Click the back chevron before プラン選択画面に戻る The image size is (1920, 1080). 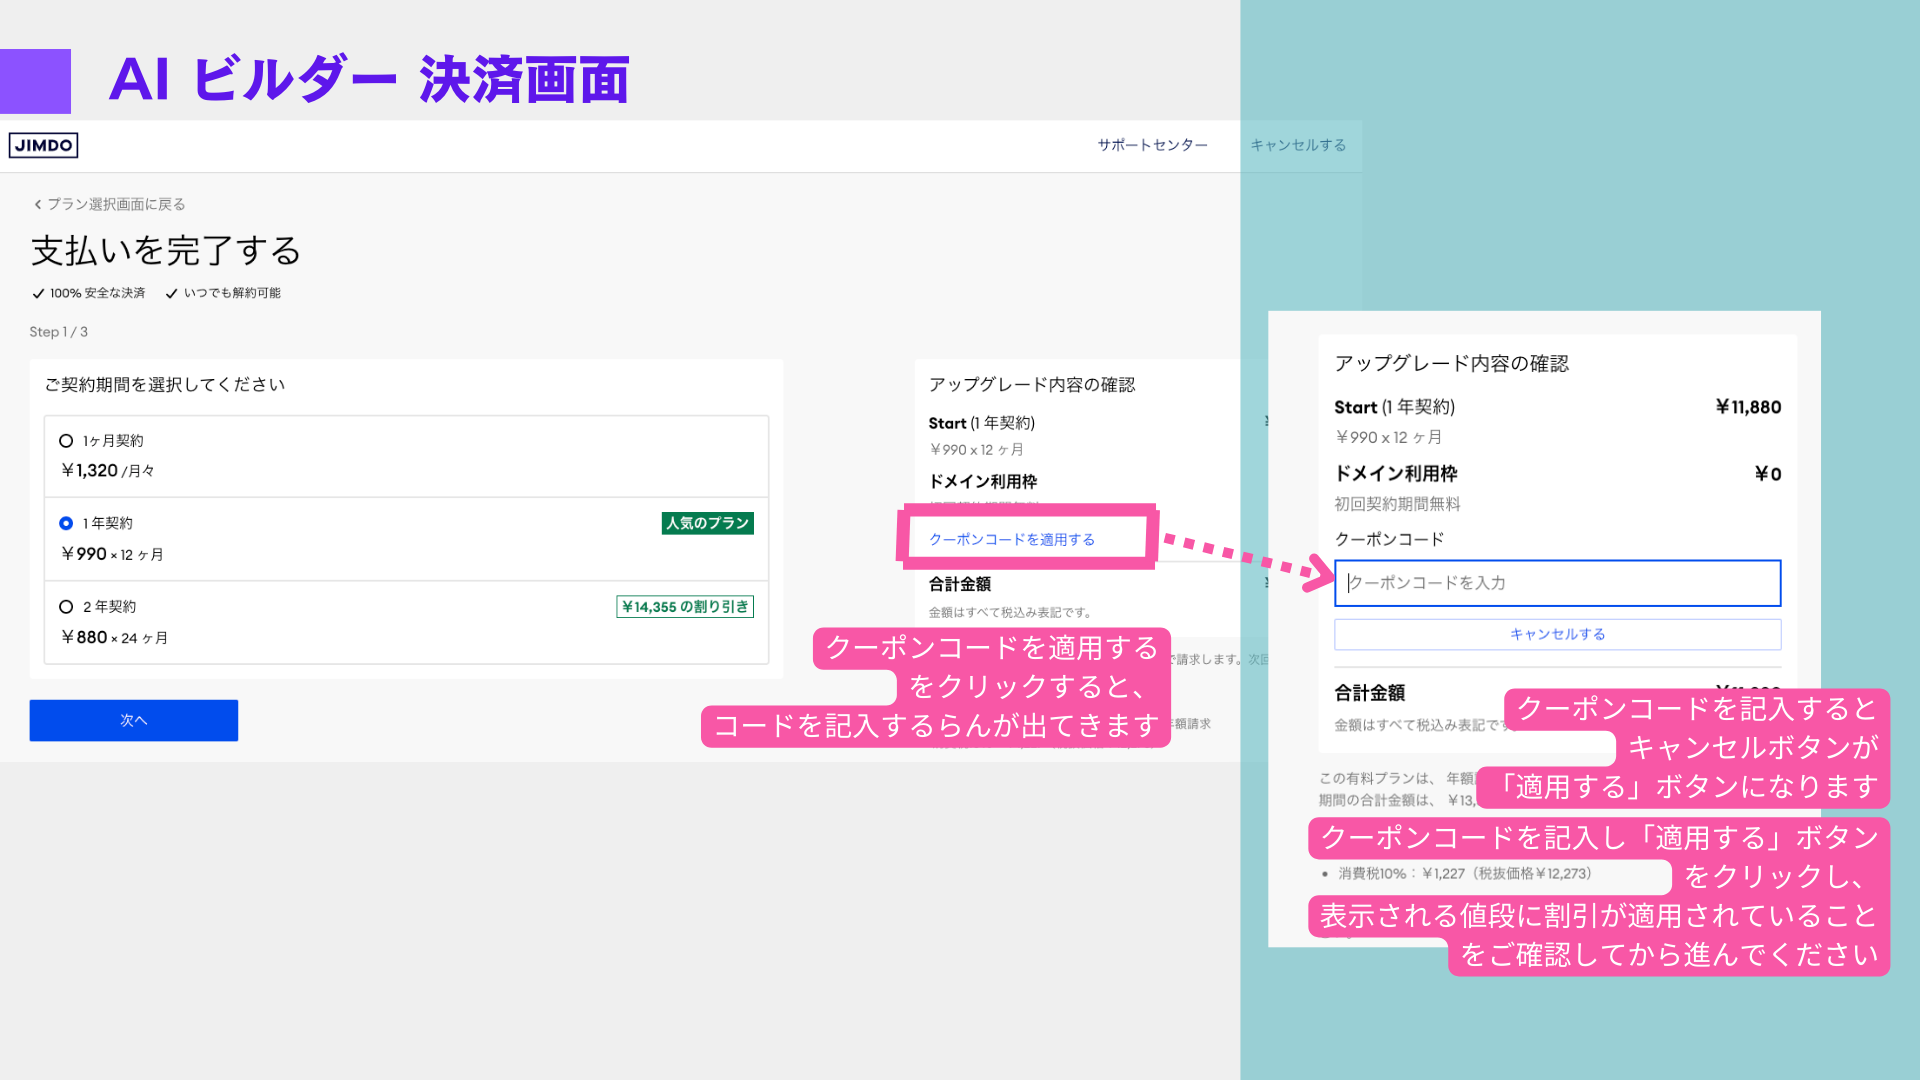(x=38, y=205)
